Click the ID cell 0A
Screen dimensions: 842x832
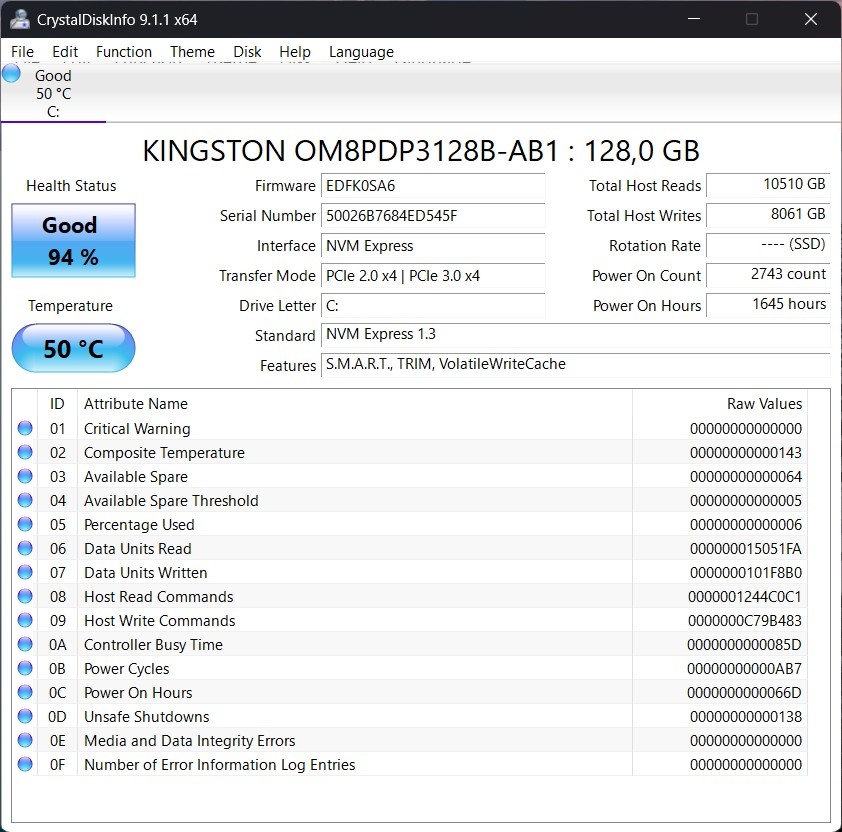tap(57, 645)
